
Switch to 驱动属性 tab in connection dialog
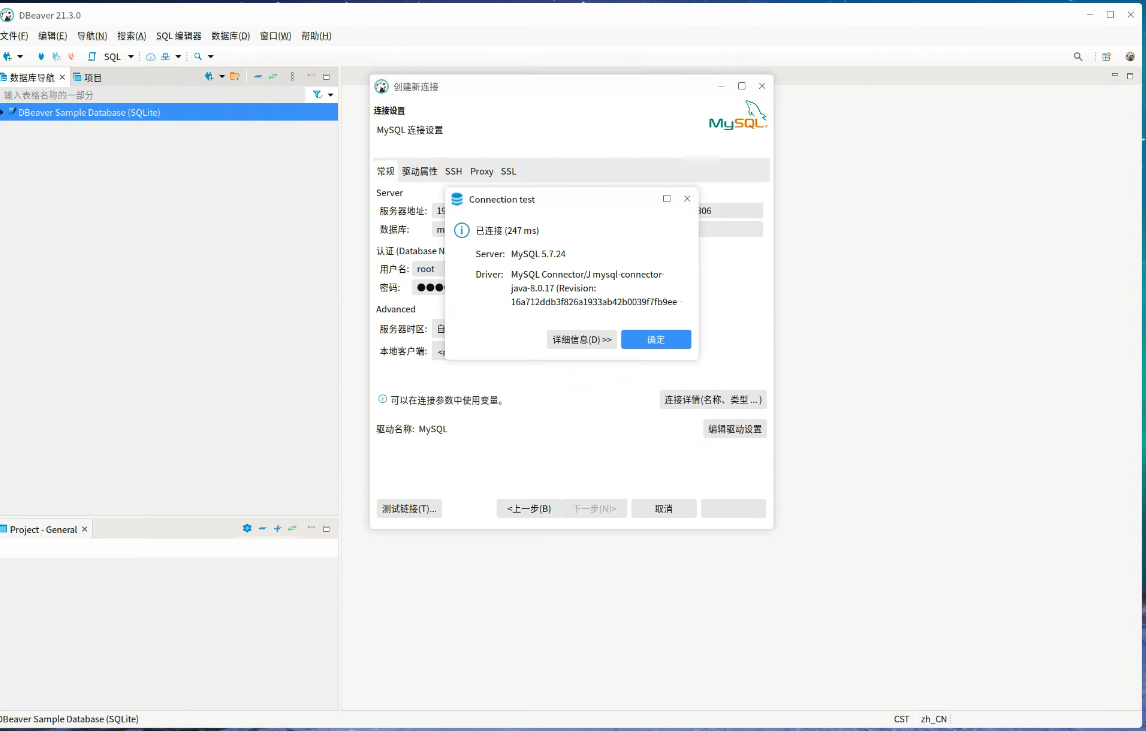pyautogui.click(x=420, y=171)
